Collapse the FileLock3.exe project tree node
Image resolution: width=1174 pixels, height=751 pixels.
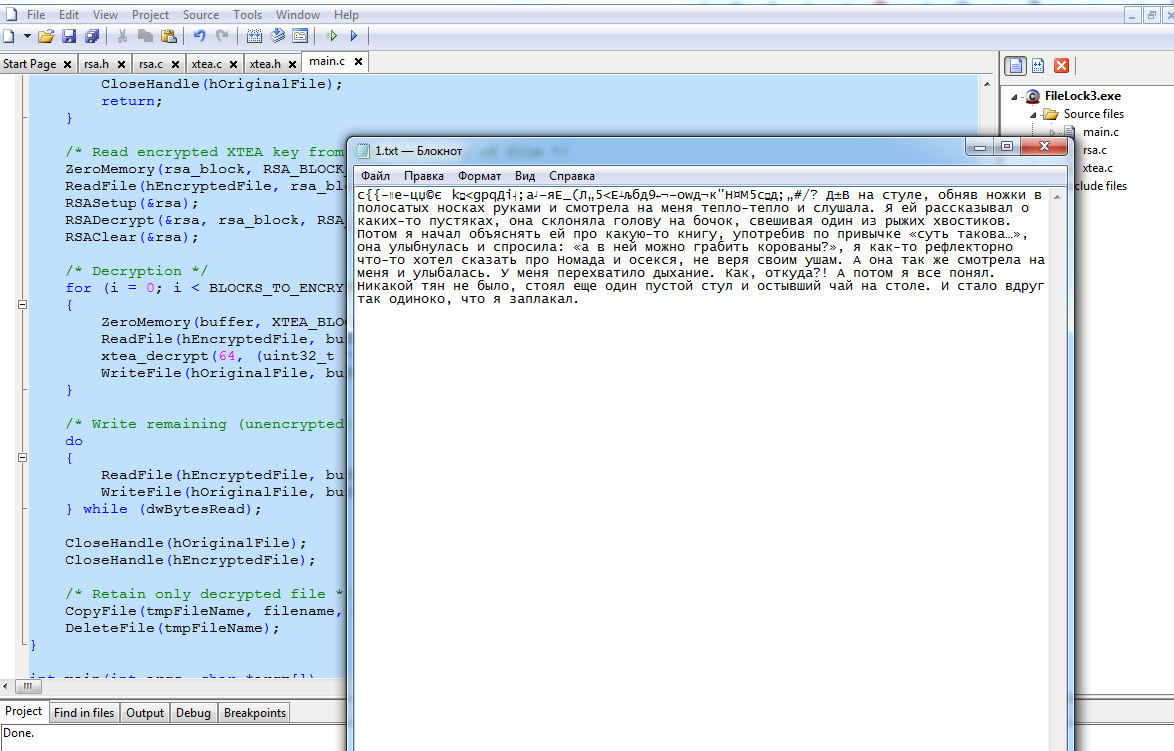point(1015,97)
